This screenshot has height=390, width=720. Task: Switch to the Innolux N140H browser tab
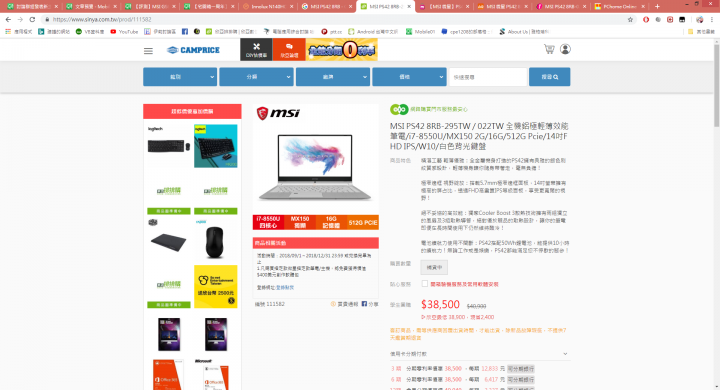coord(268,6)
